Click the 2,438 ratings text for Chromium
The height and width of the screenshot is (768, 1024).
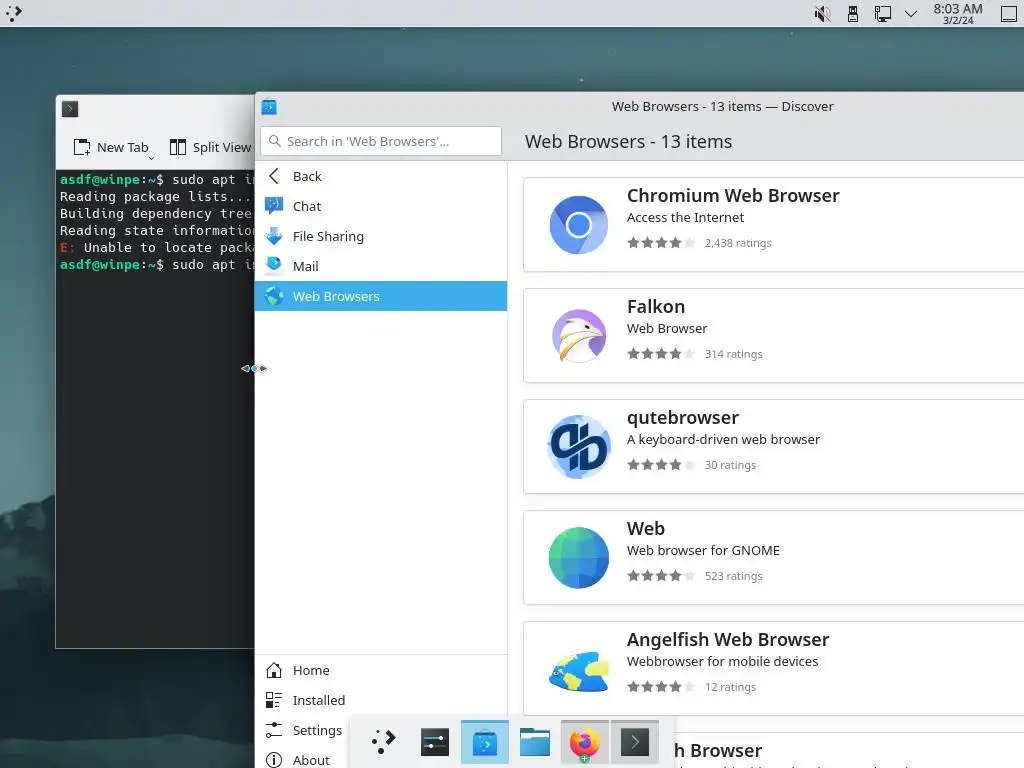coord(738,243)
